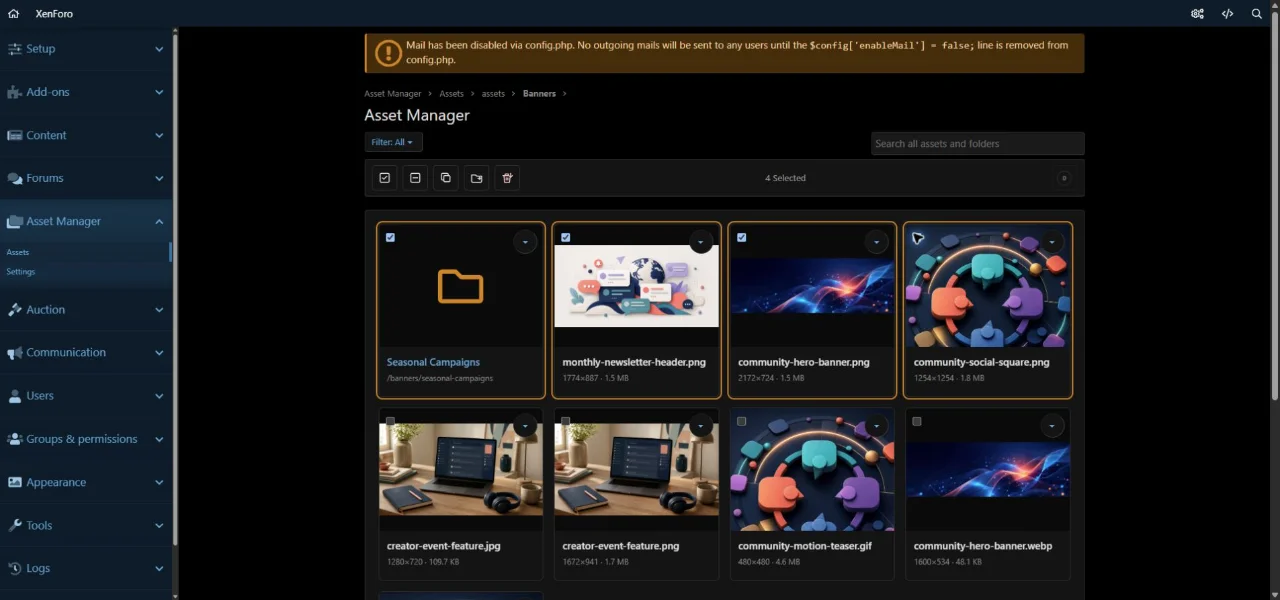Click the community-motion-teaser.gif thumbnail
The height and width of the screenshot is (600, 1280).
812,470
